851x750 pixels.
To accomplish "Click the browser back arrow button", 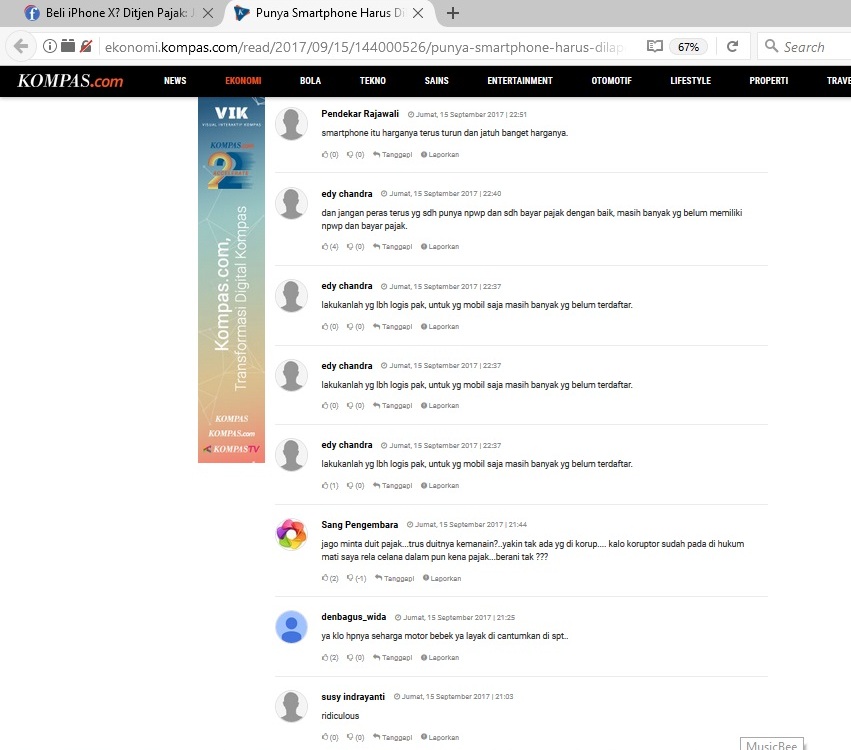I will (21, 47).
